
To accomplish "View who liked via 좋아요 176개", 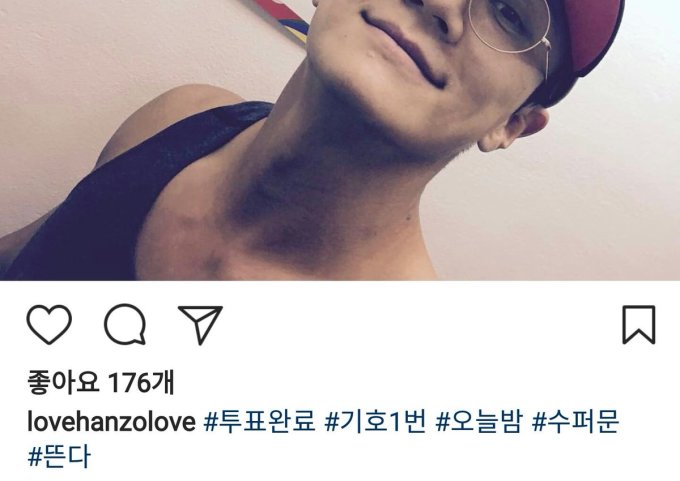I will pos(101,383).
